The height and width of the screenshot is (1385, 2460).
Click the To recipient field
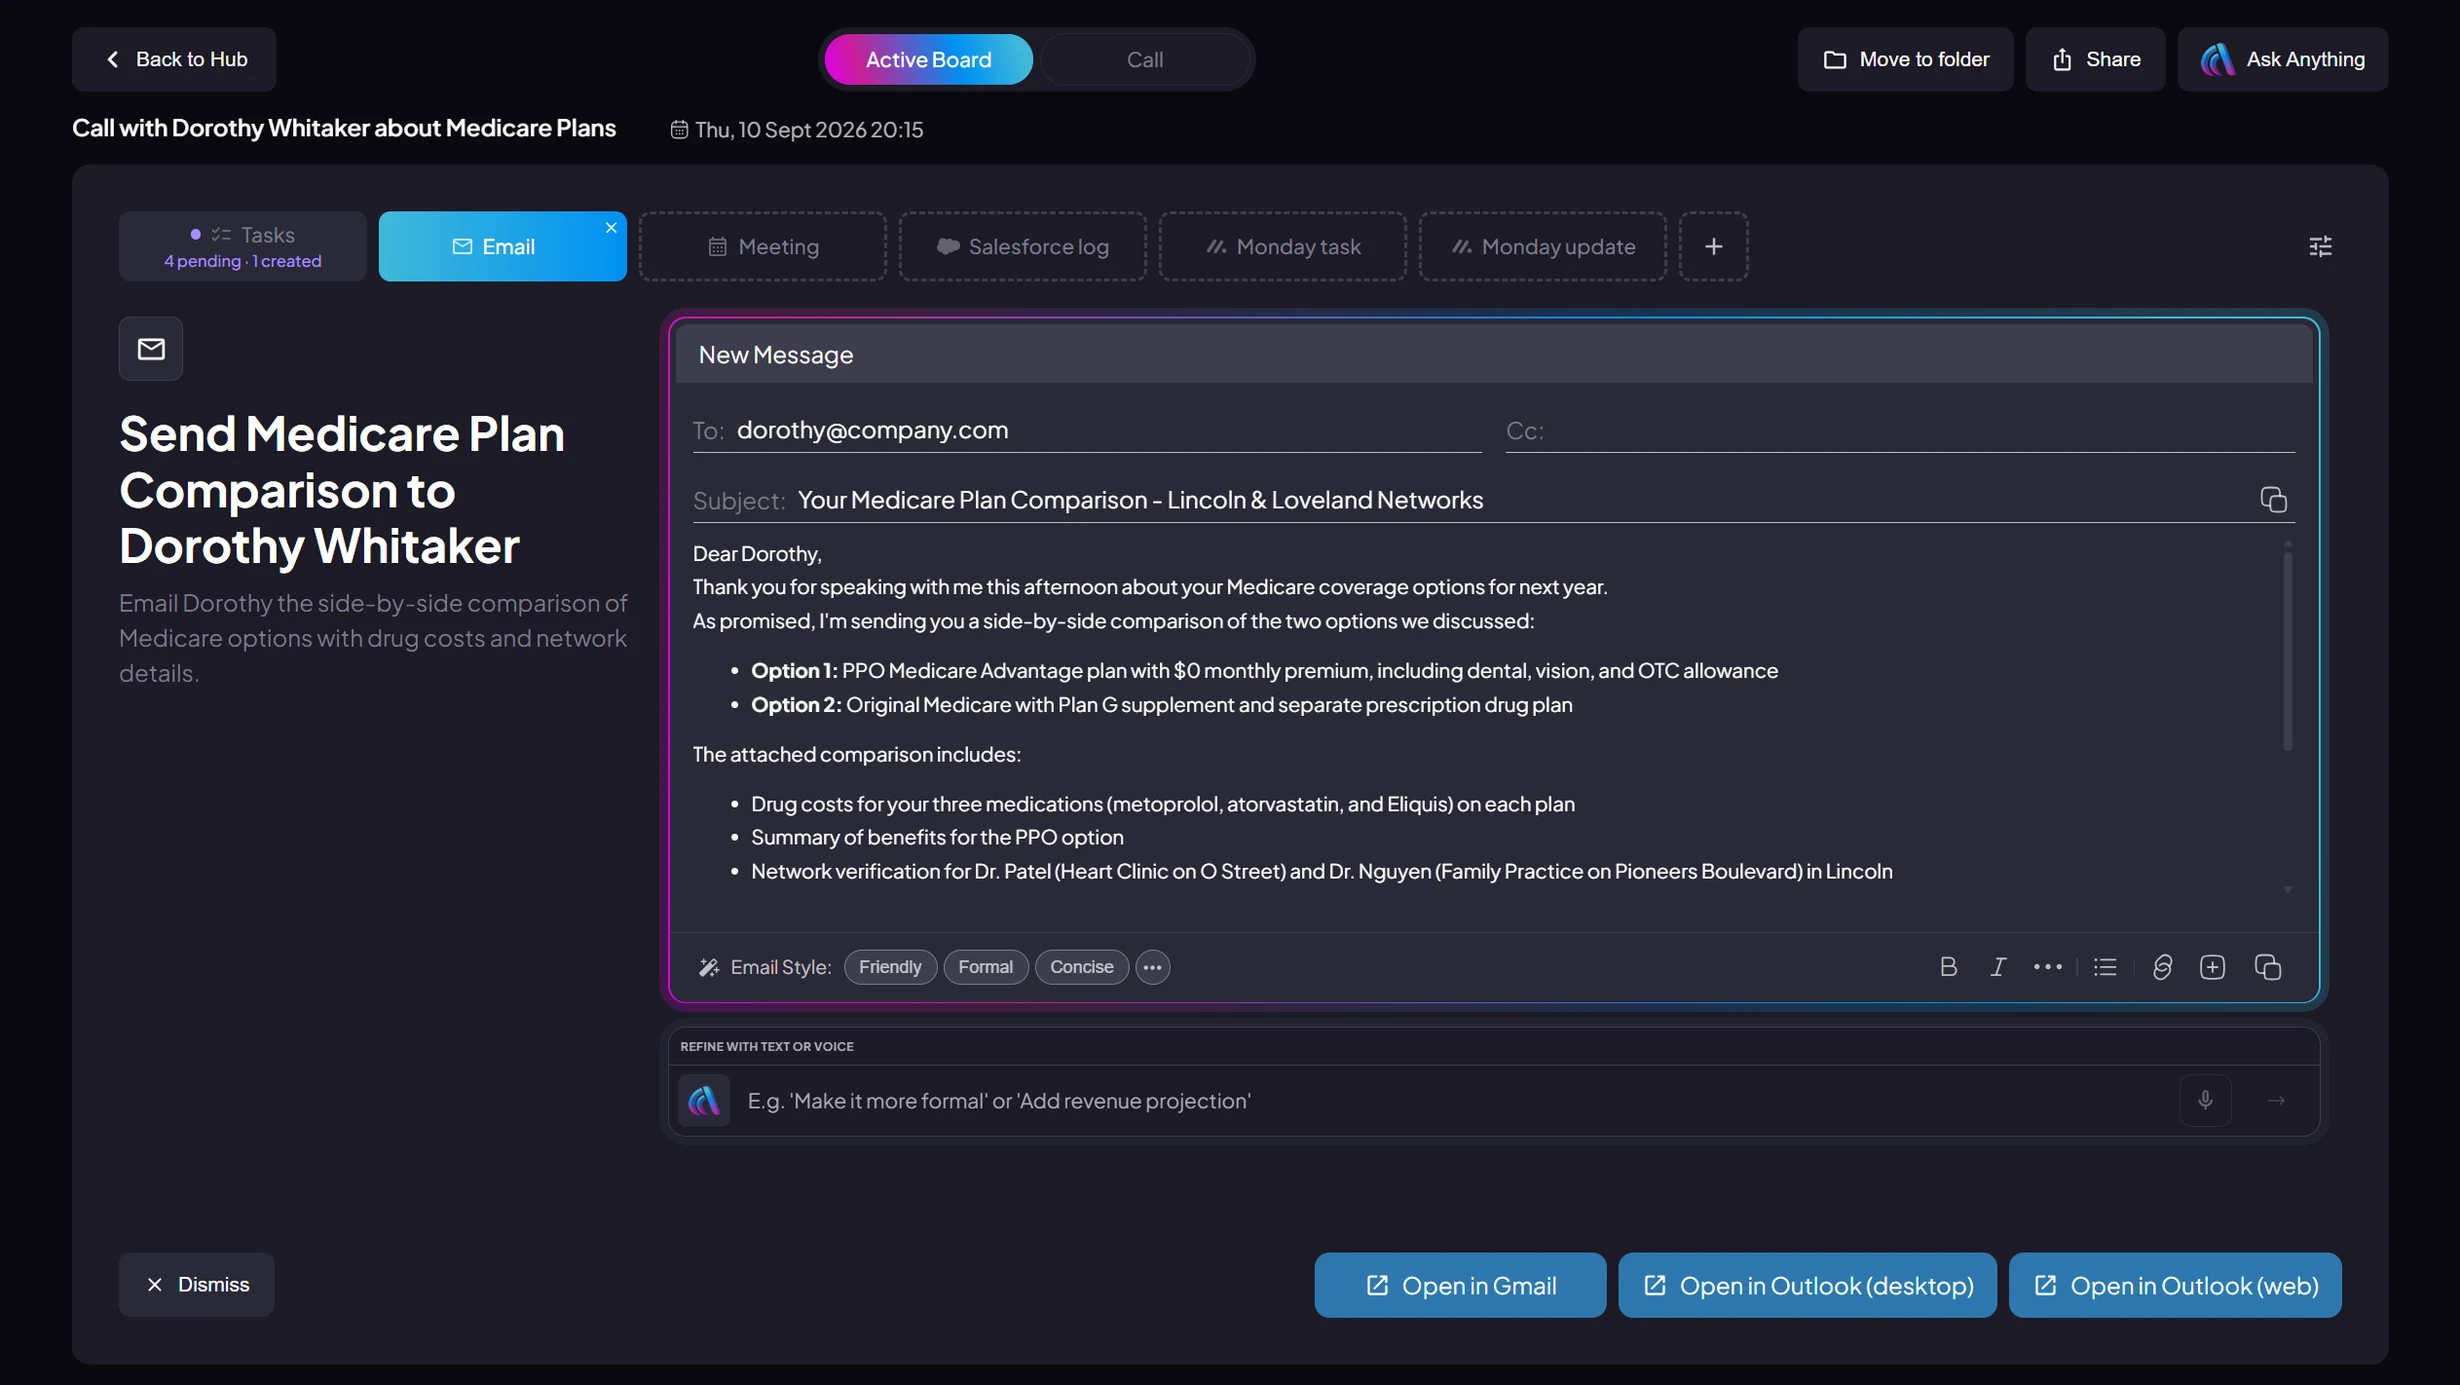click(x=1087, y=430)
